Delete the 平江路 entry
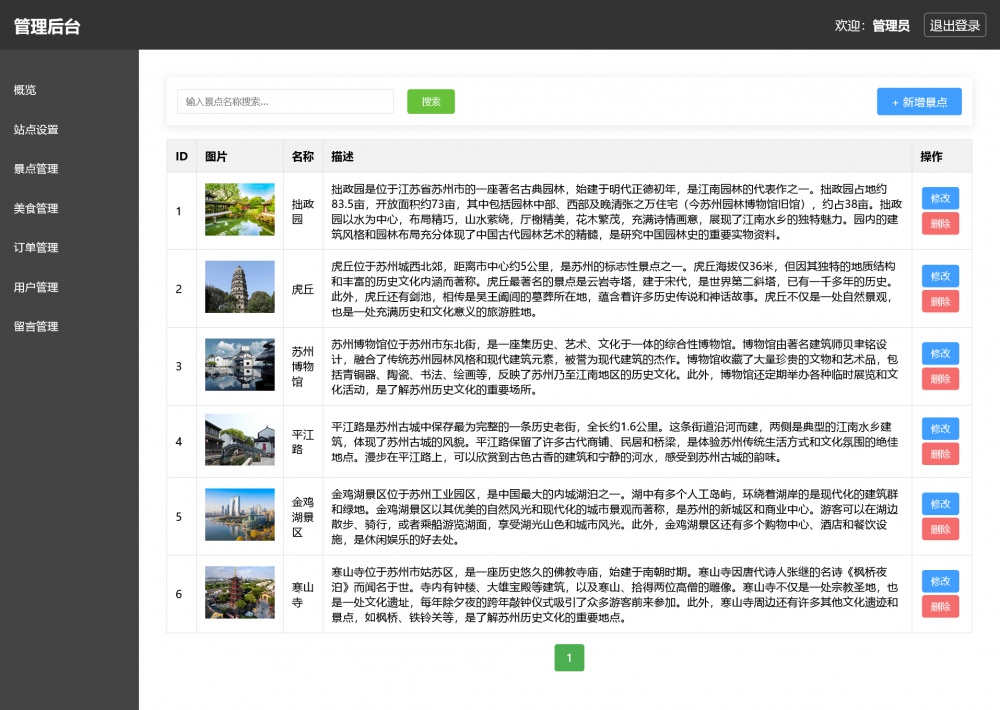Viewport: 1000px width, 710px height. pyautogui.click(x=940, y=454)
